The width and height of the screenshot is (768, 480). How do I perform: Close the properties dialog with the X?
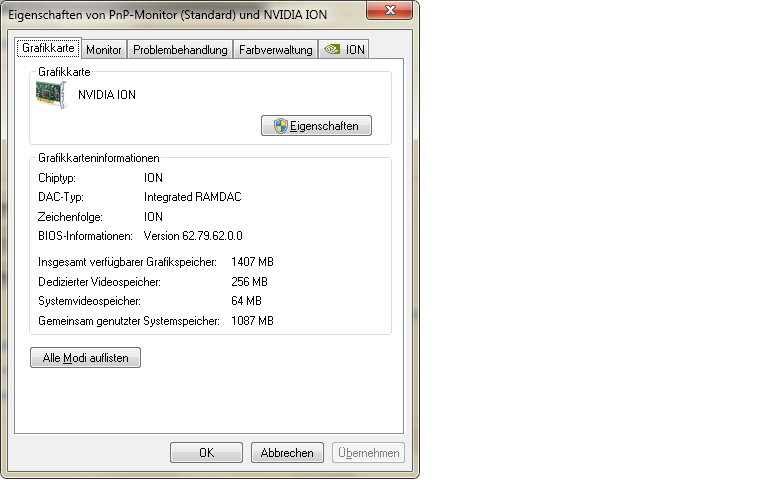click(x=389, y=10)
